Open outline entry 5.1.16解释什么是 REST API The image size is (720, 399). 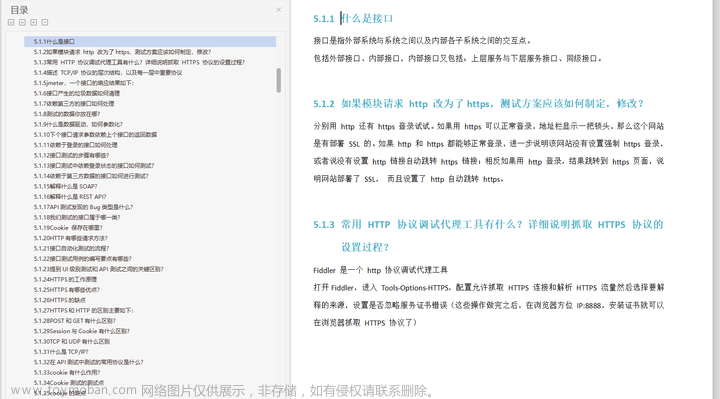(x=70, y=197)
